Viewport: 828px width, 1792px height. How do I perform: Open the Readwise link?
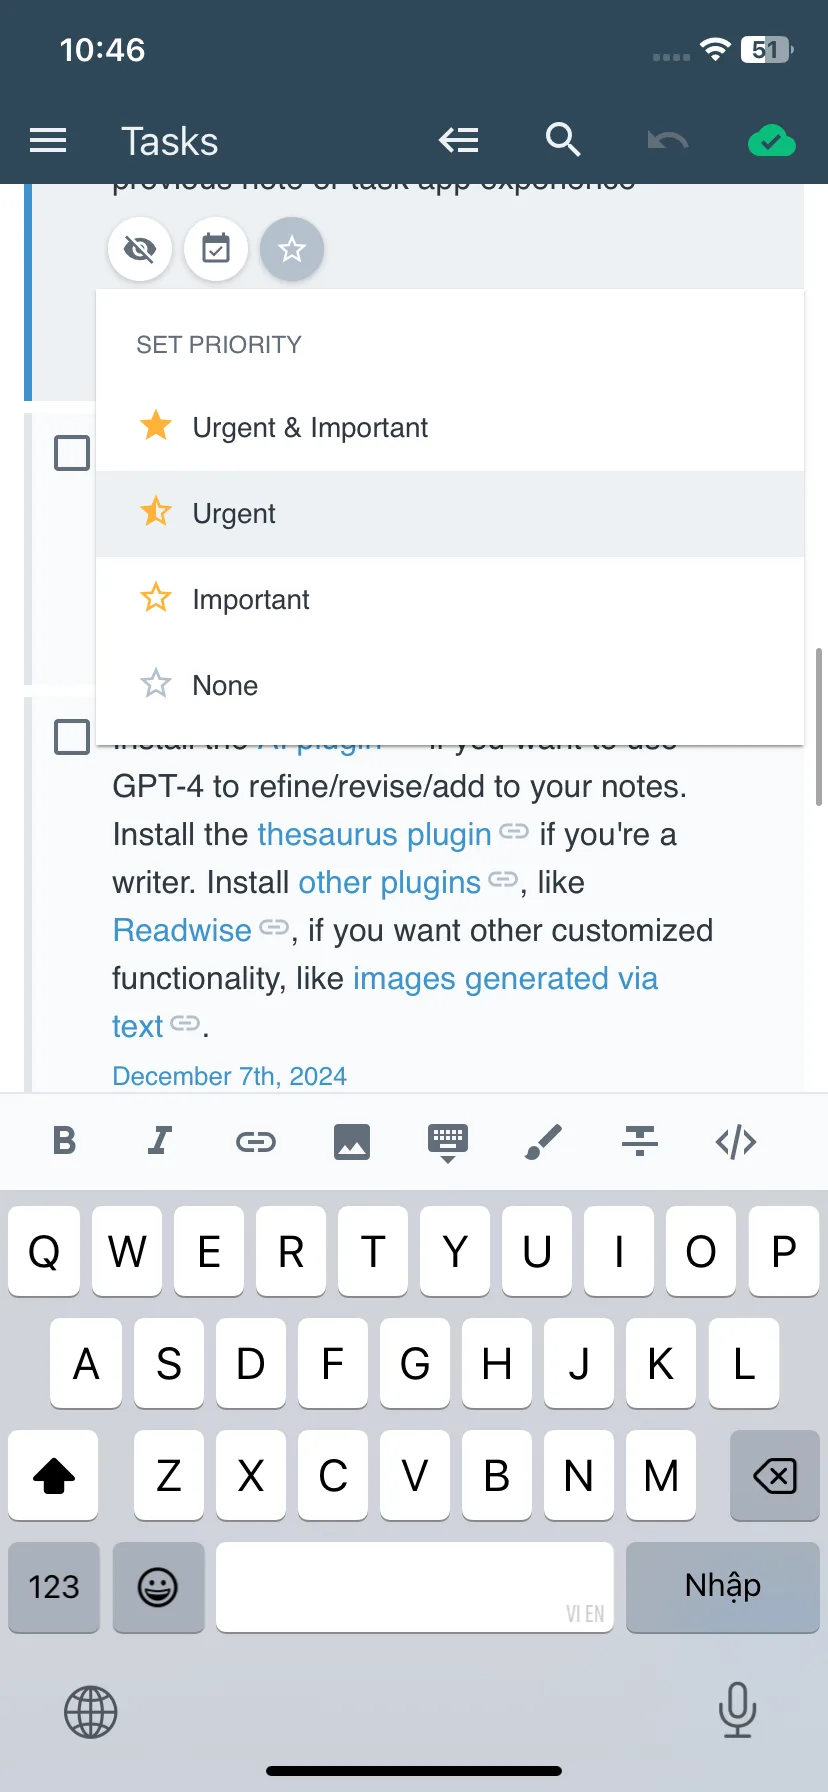182,930
